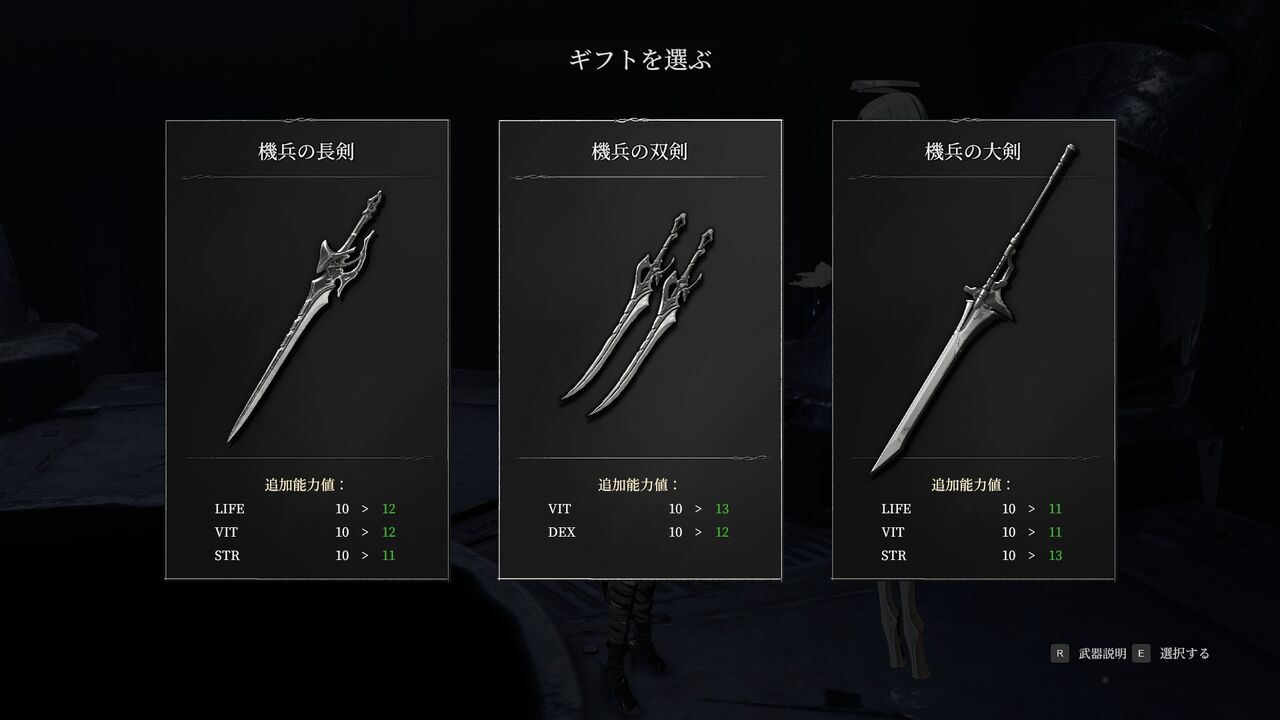Click the 機兵の大剣 card title
The height and width of the screenshot is (720, 1280).
coord(973,152)
